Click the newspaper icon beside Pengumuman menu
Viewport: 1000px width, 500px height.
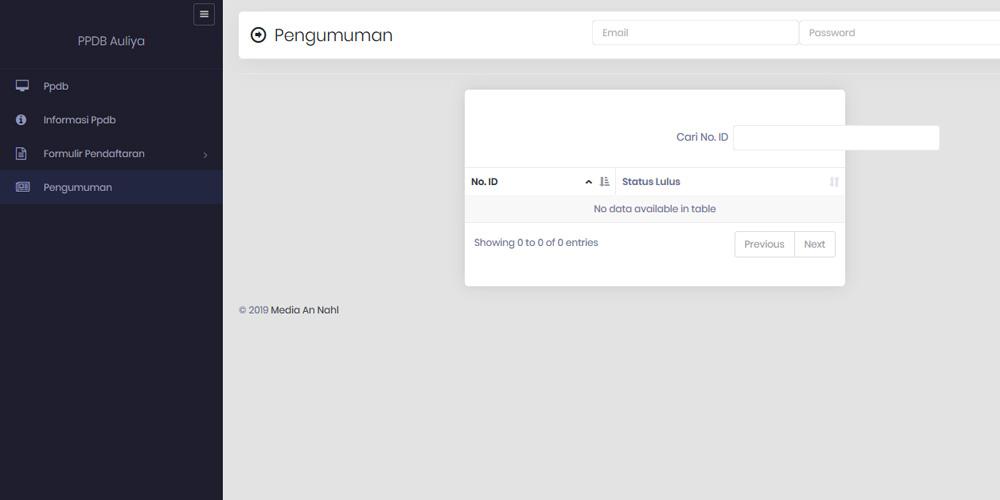22,187
